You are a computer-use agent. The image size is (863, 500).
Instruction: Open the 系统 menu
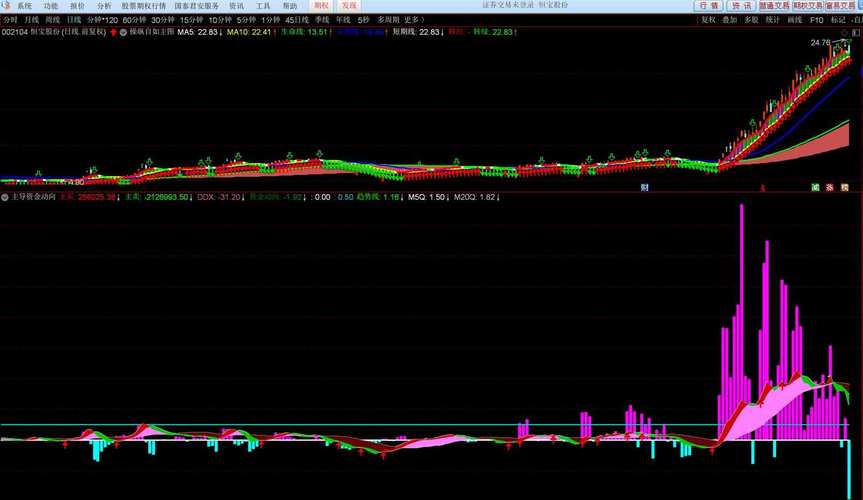(24, 5)
